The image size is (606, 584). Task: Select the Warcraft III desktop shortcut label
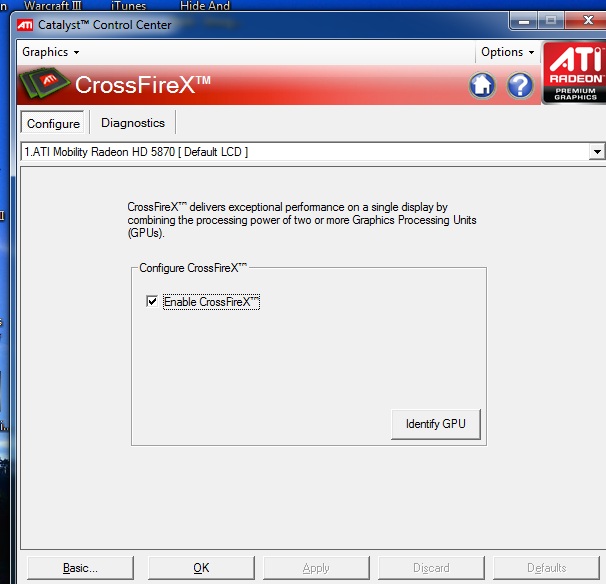coord(53,5)
